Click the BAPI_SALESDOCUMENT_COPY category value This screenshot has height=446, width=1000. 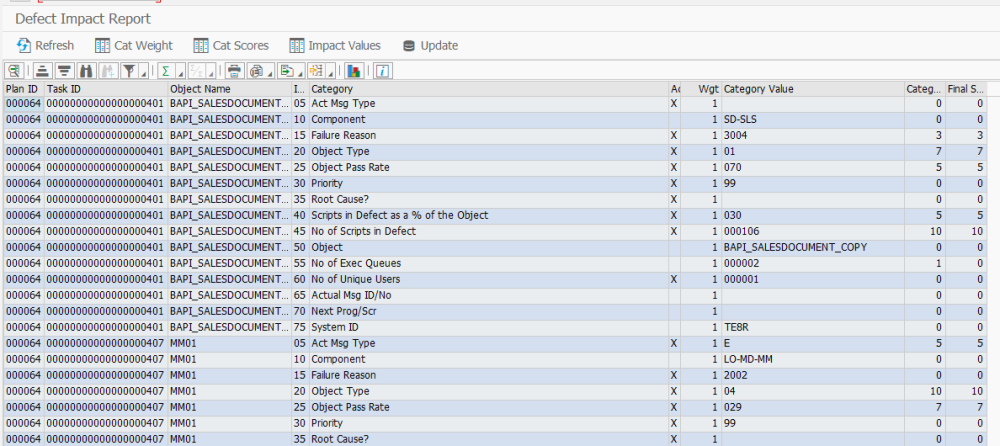coord(813,247)
